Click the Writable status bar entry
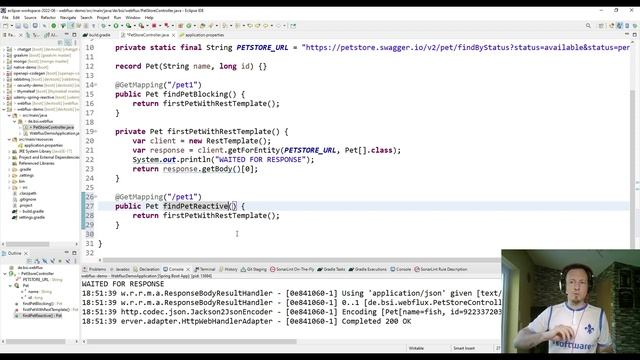This screenshot has height=360, width=640. click(x=416, y=348)
